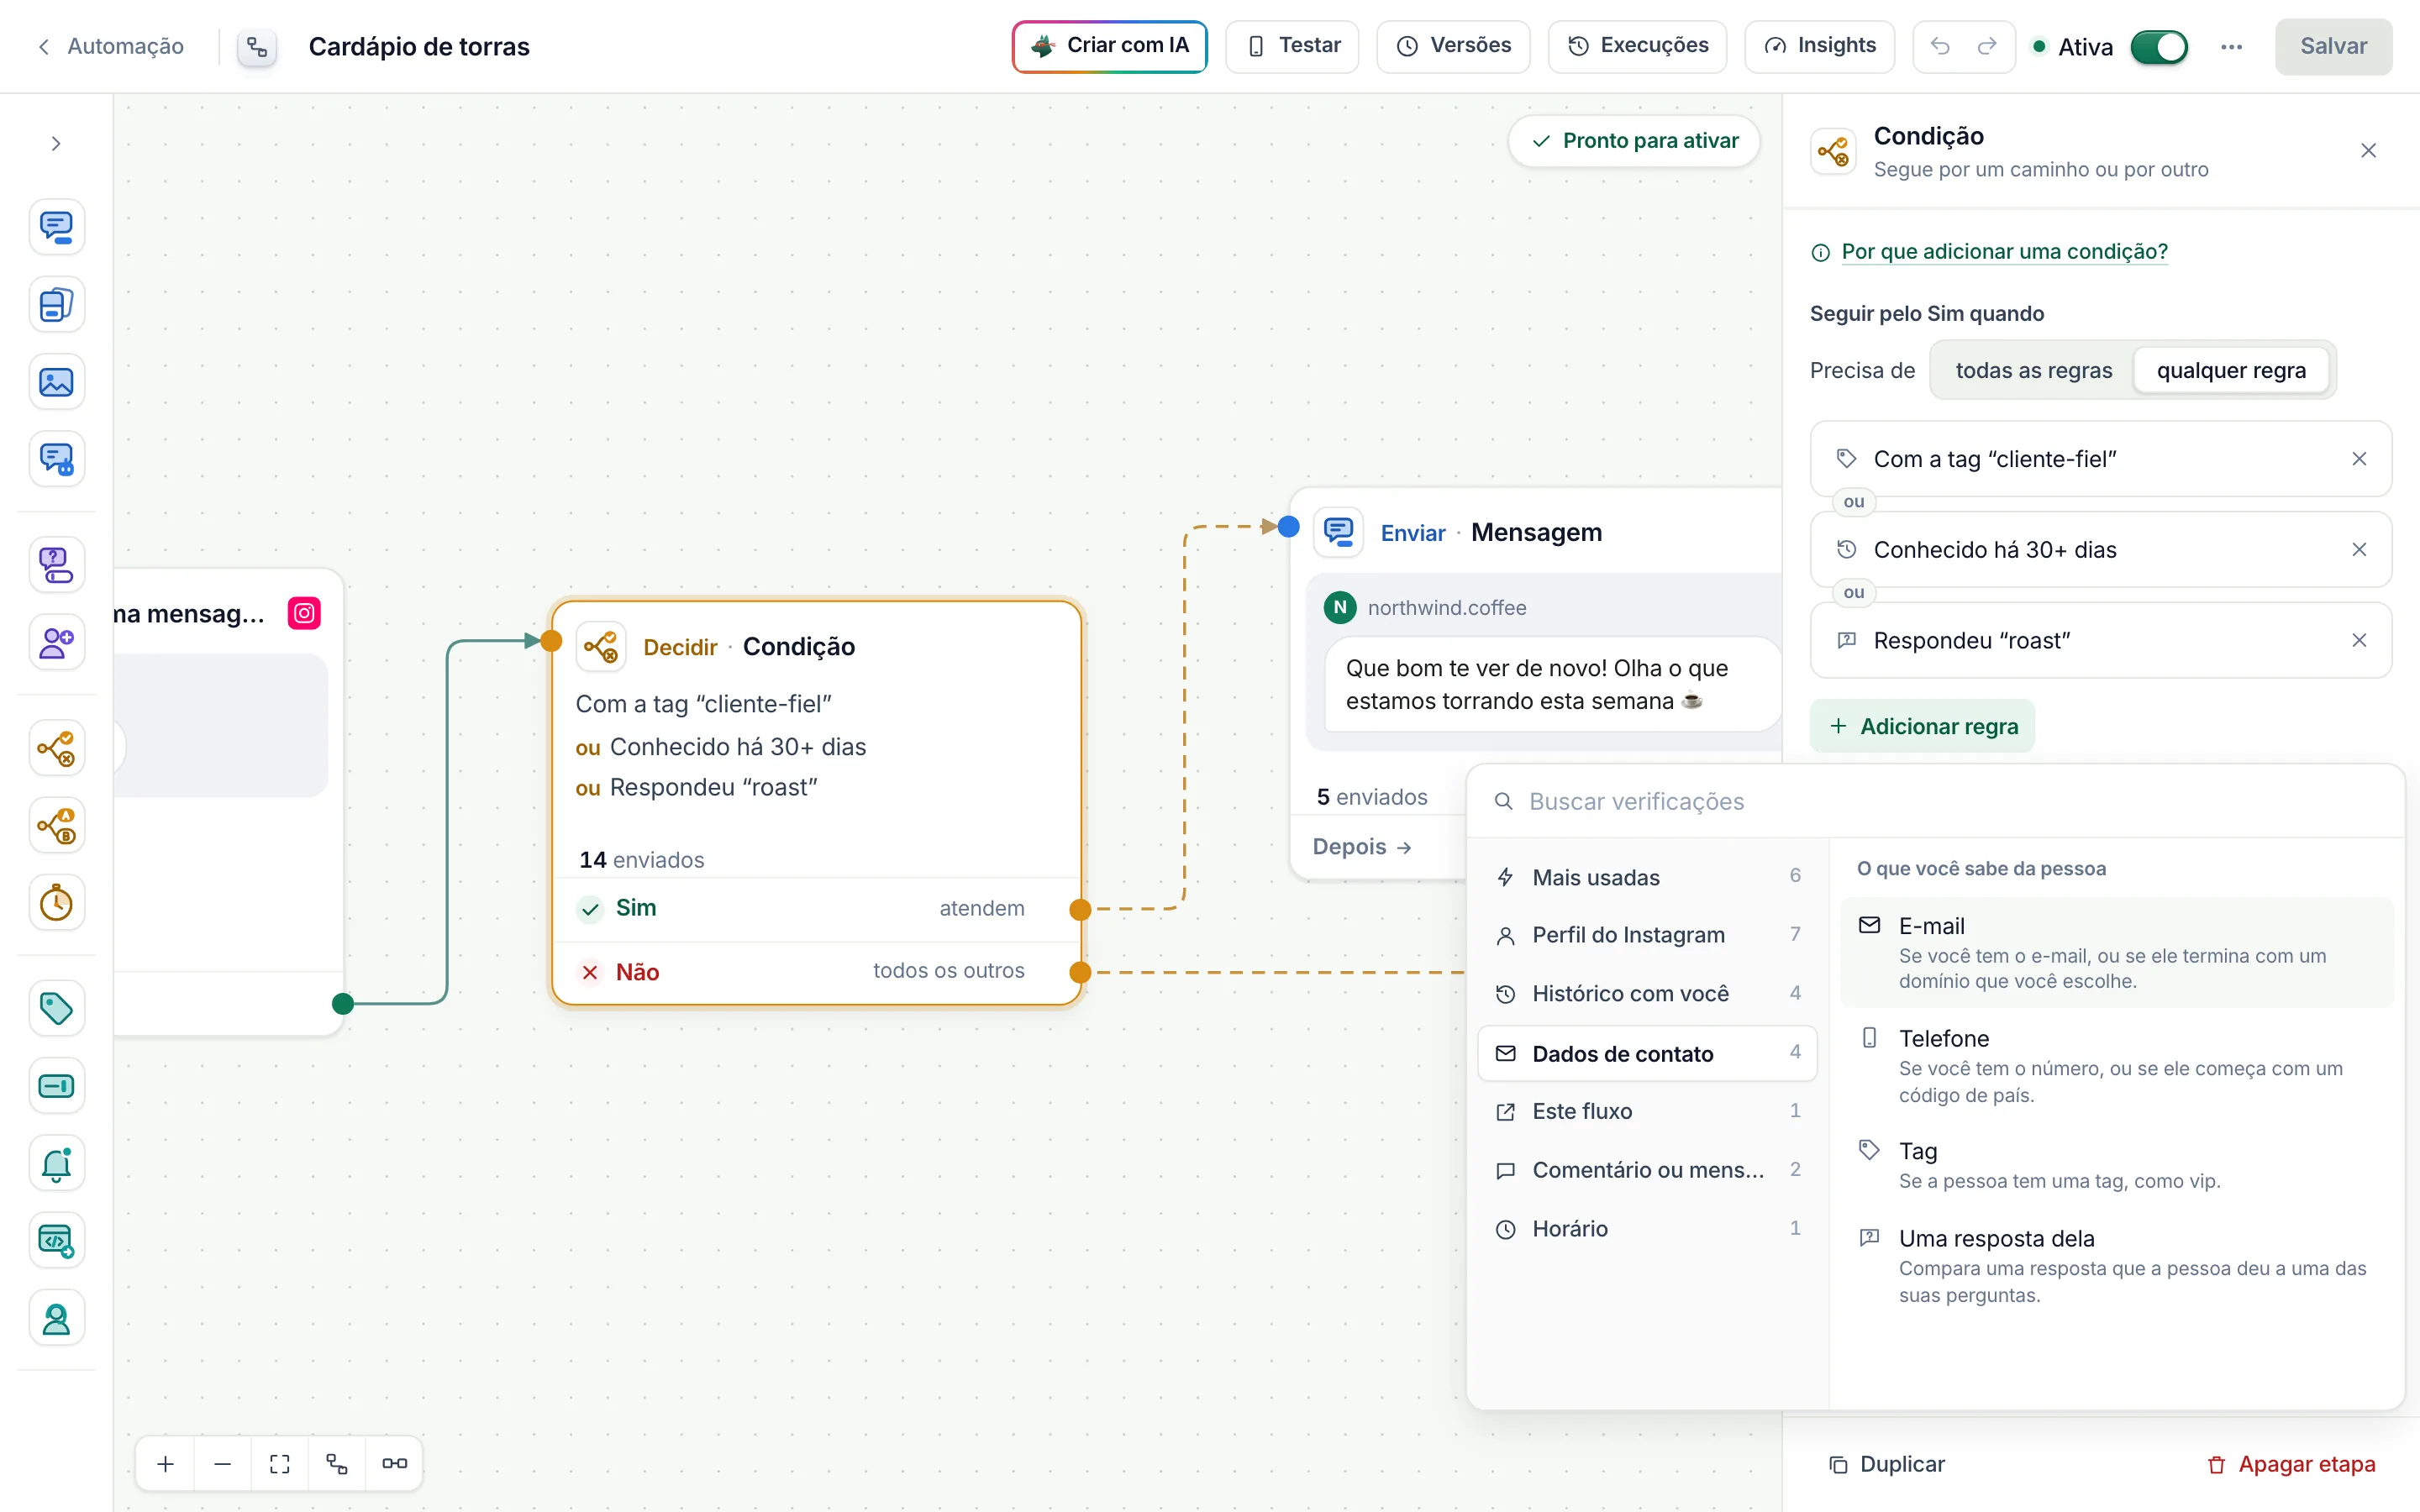Click the zoom in plus button
Viewport: 2420px width, 1512px height.
[x=166, y=1463]
